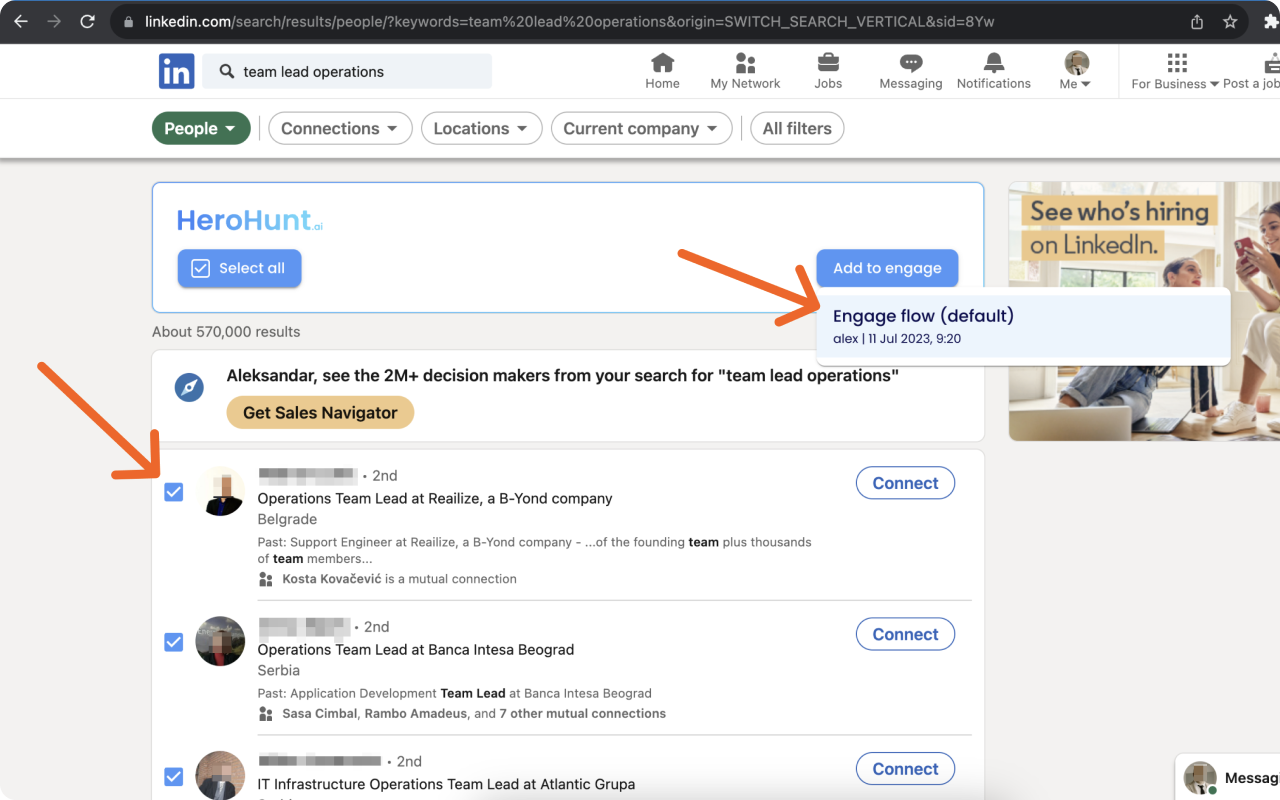Click 'Operations Team Lead at Banca Intesa Beograd'
This screenshot has width=1280, height=800.
coord(416,650)
